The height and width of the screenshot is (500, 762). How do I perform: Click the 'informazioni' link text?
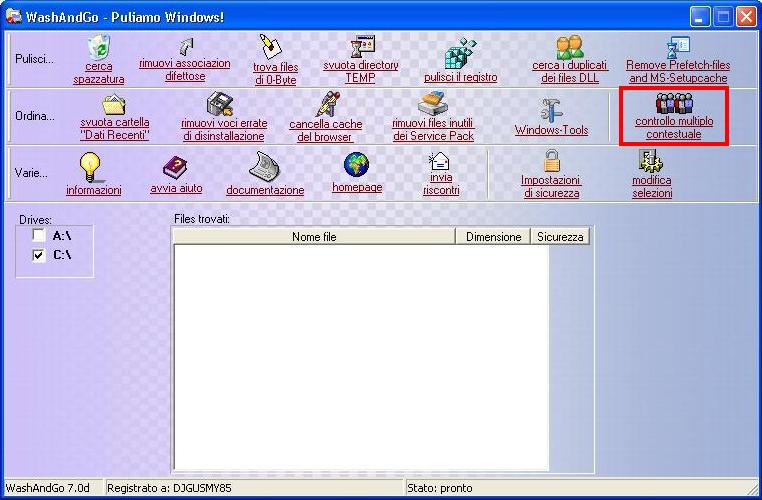[94, 190]
